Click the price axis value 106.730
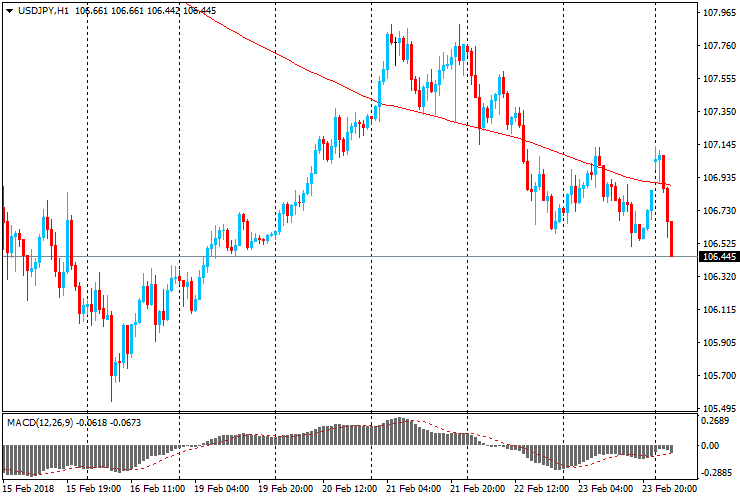Viewport: 740px width, 500px height. pos(719,211)
